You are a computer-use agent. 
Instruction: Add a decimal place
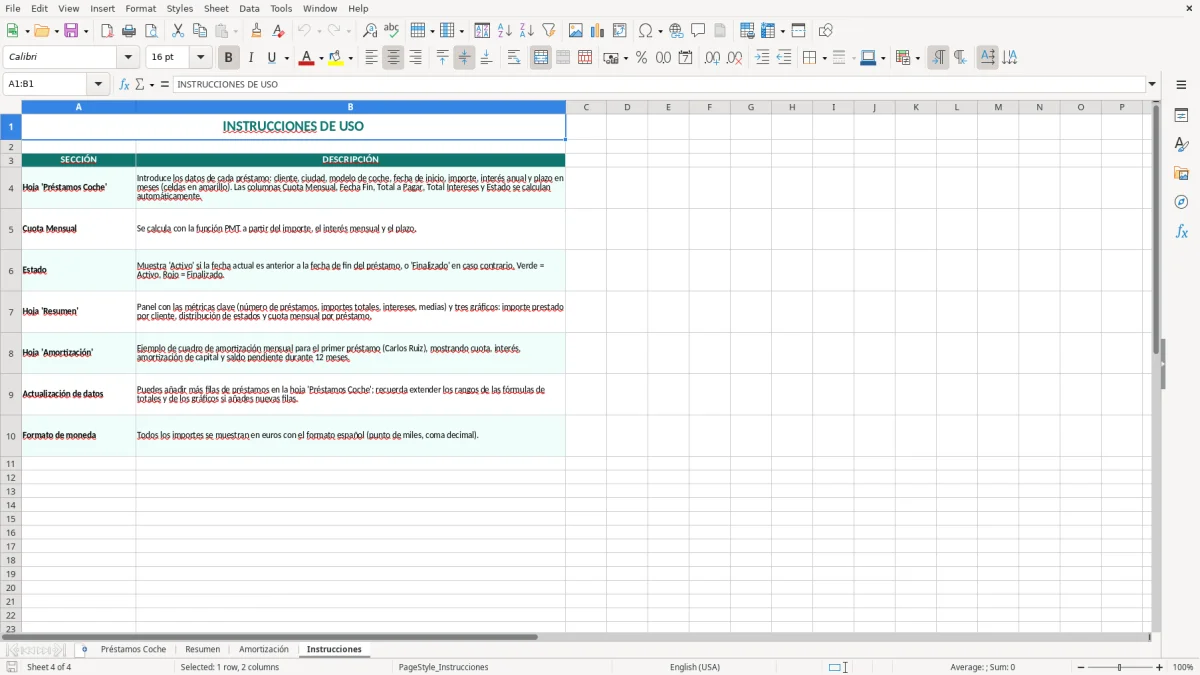tap(713, 58)
